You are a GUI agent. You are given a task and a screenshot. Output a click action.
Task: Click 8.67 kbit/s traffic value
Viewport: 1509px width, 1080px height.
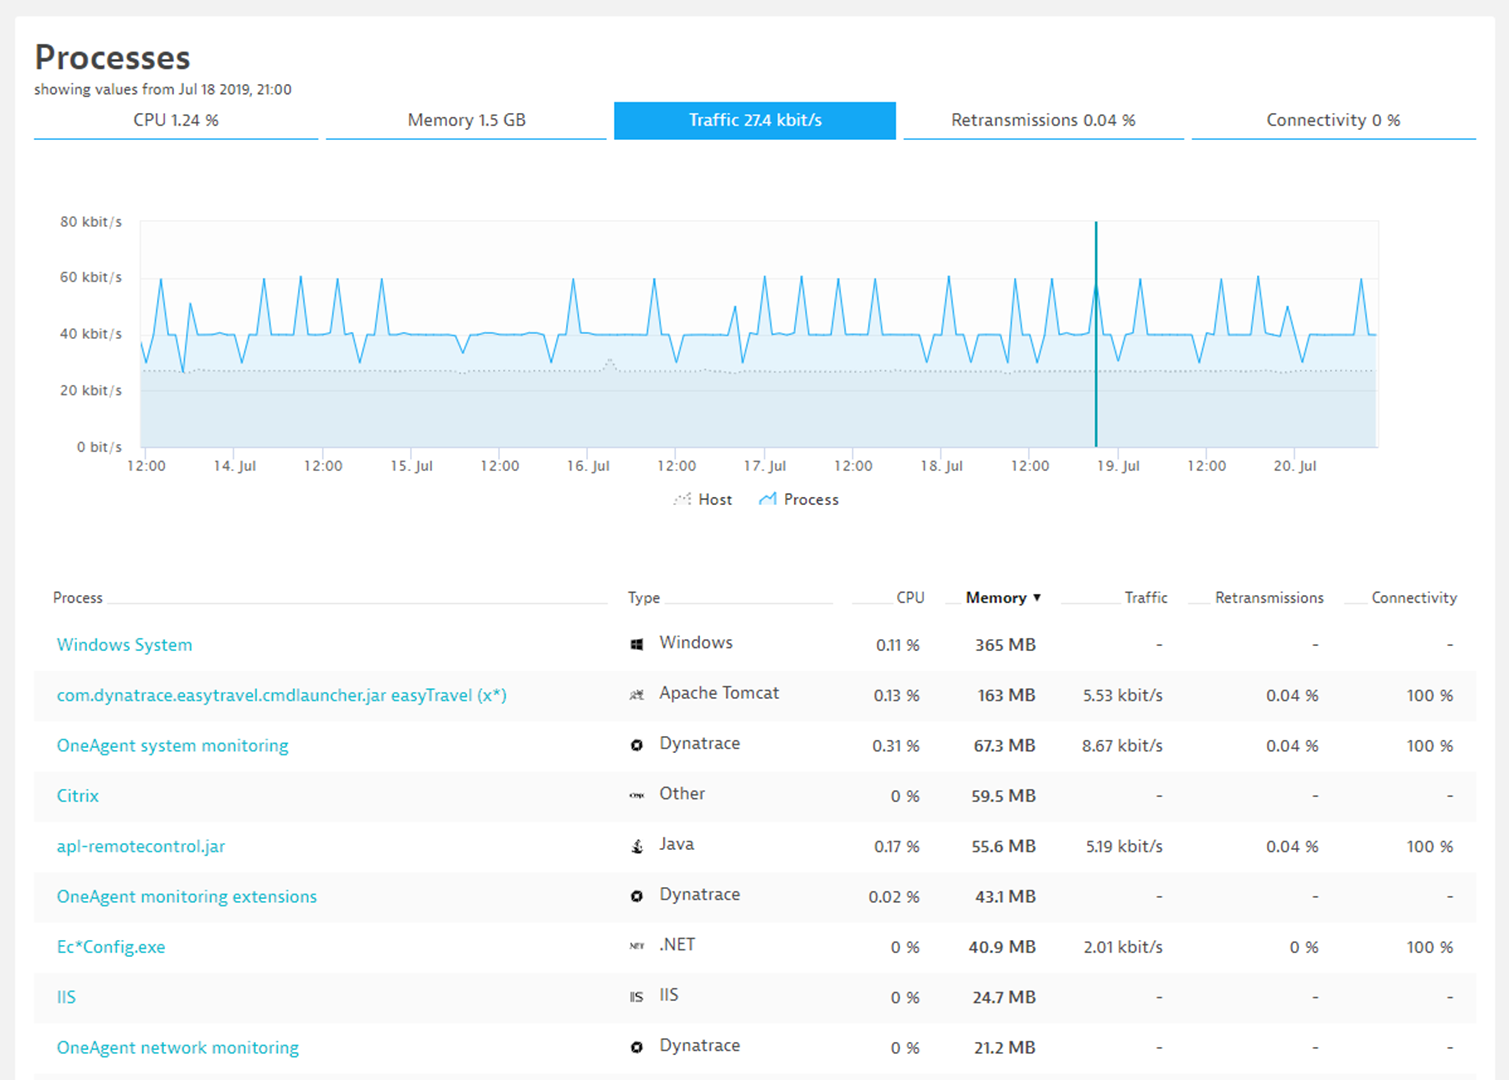coord(1122,746)
